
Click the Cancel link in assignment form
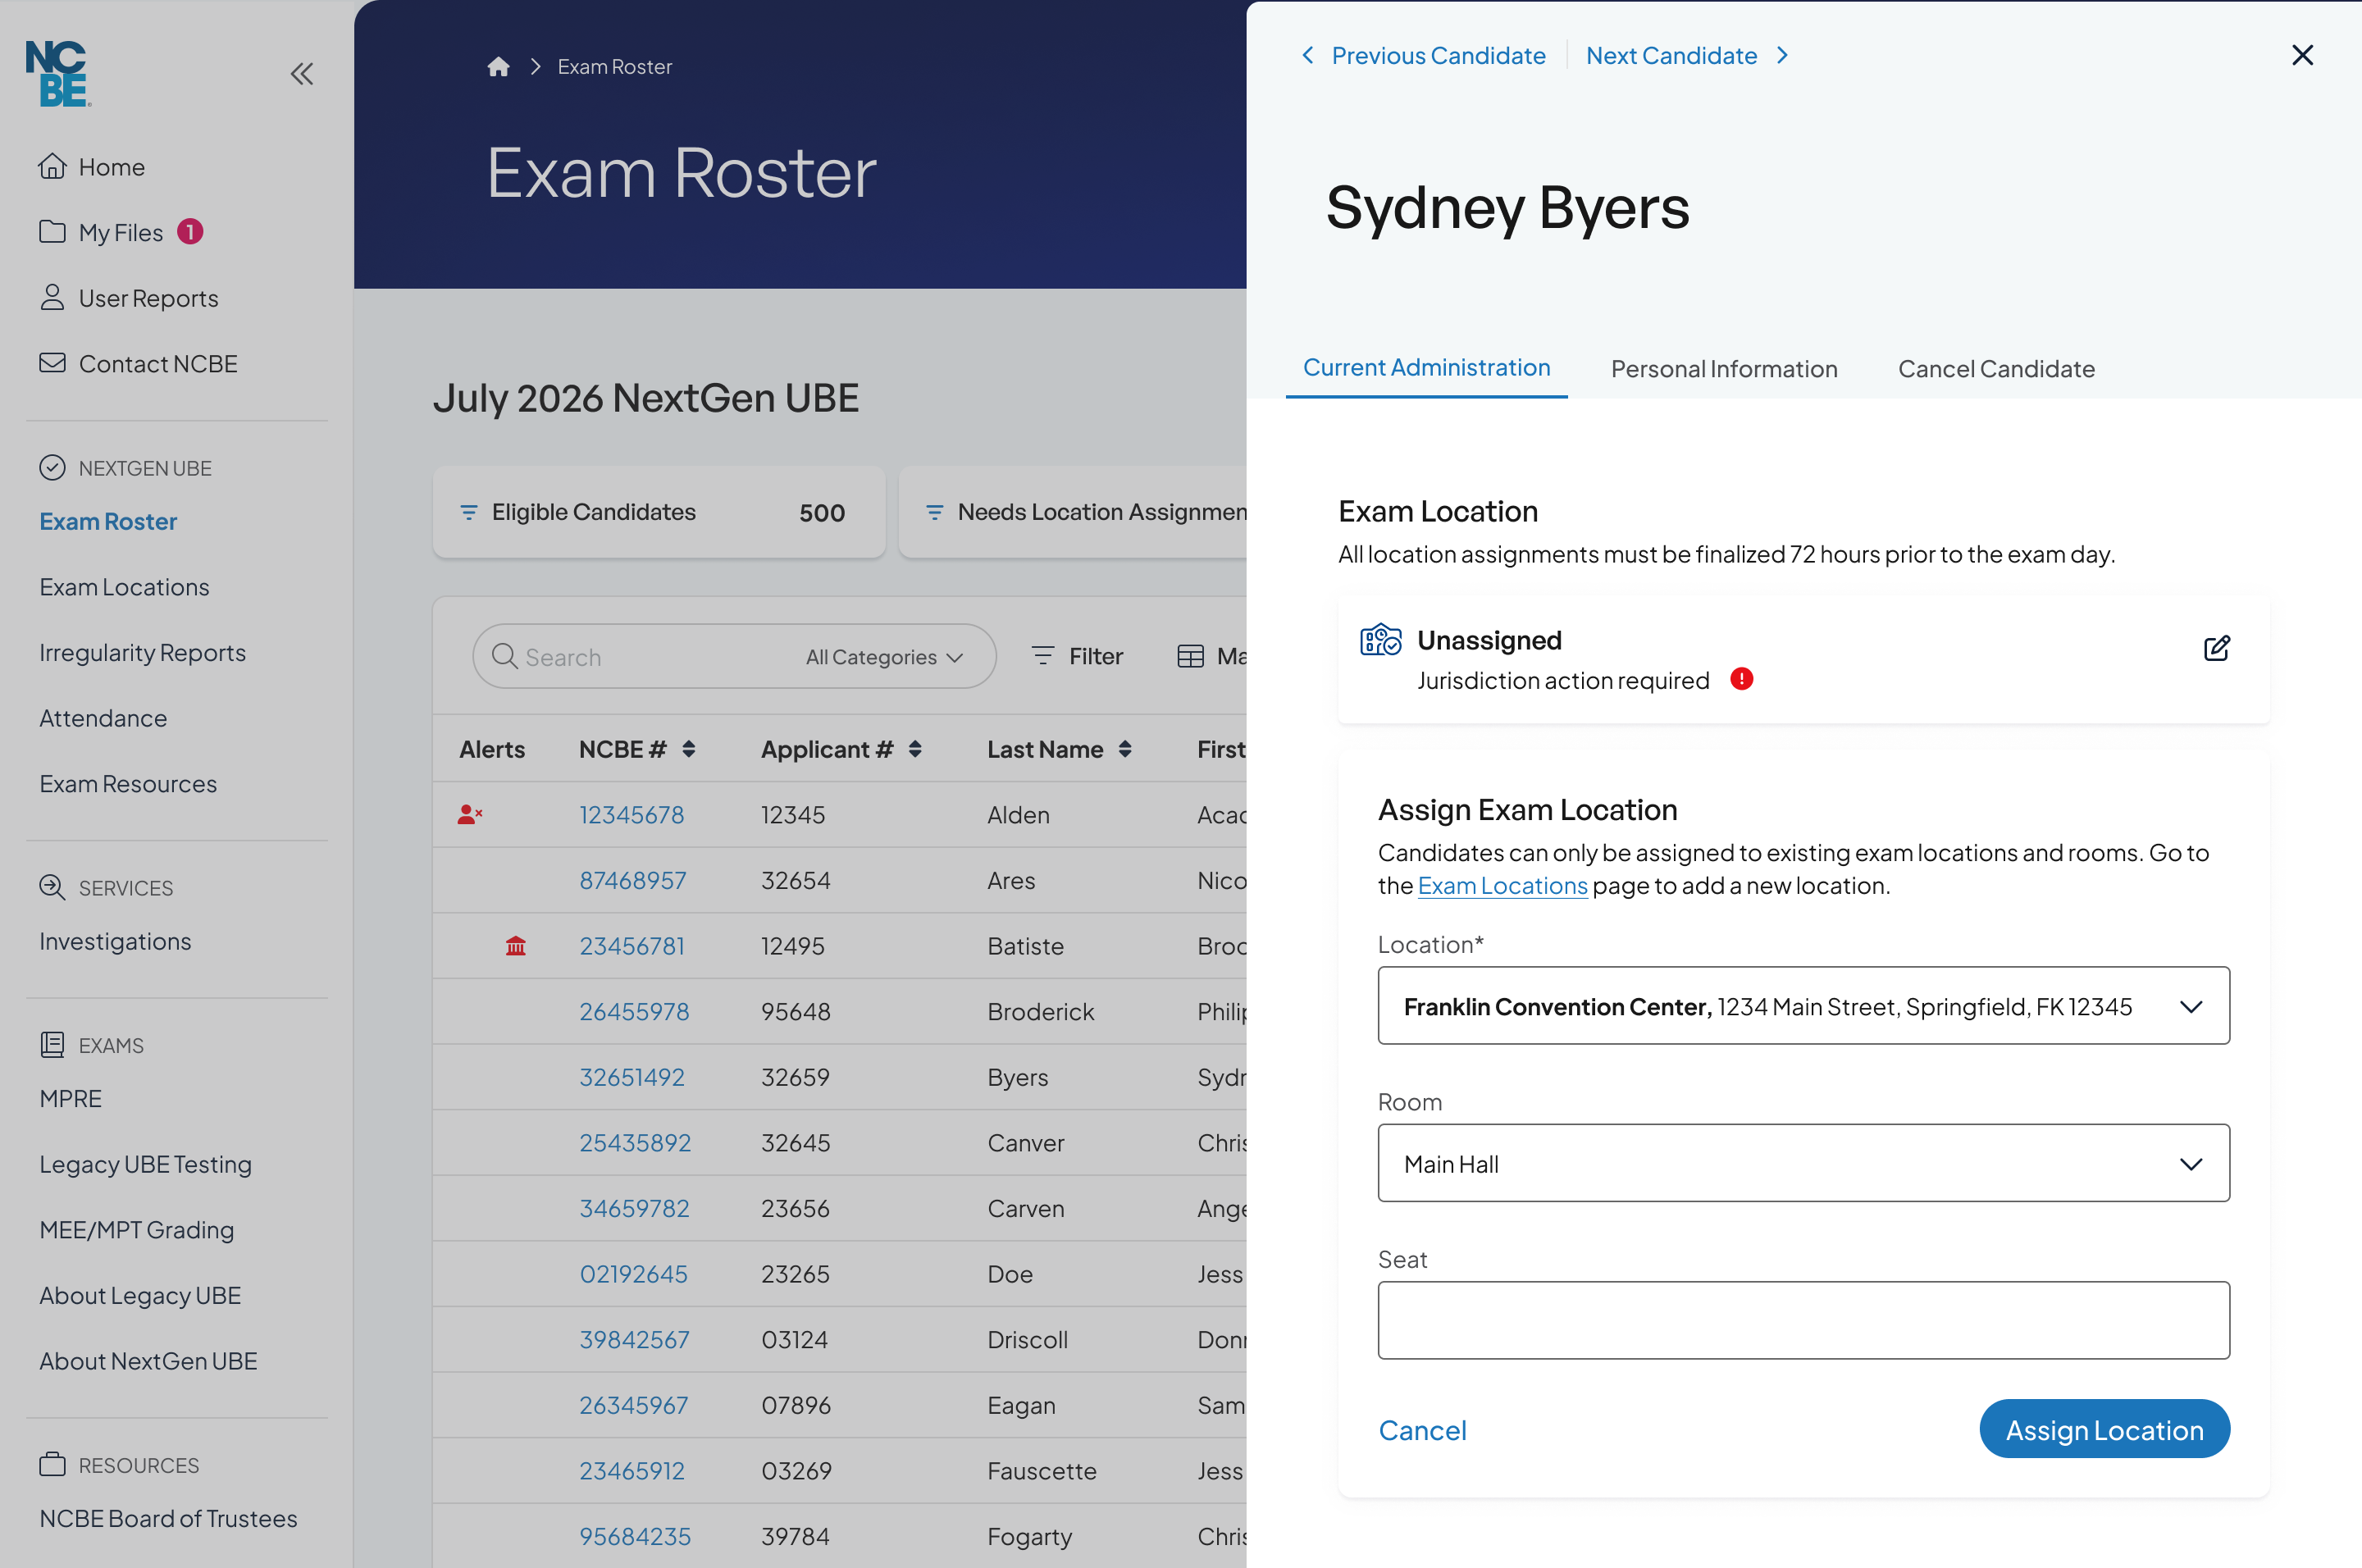click(1422, 1430)
